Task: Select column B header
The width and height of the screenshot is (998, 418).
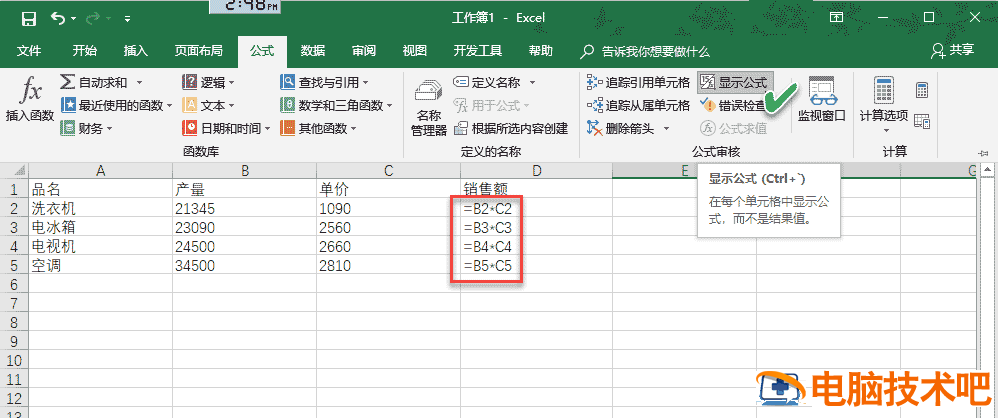Action: 244,171
